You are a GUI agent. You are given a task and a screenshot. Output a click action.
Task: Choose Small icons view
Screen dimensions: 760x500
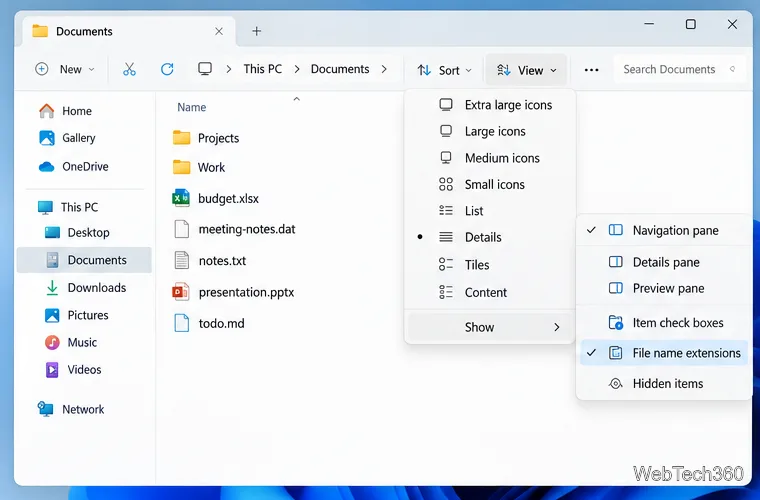(x=490, y=185)
